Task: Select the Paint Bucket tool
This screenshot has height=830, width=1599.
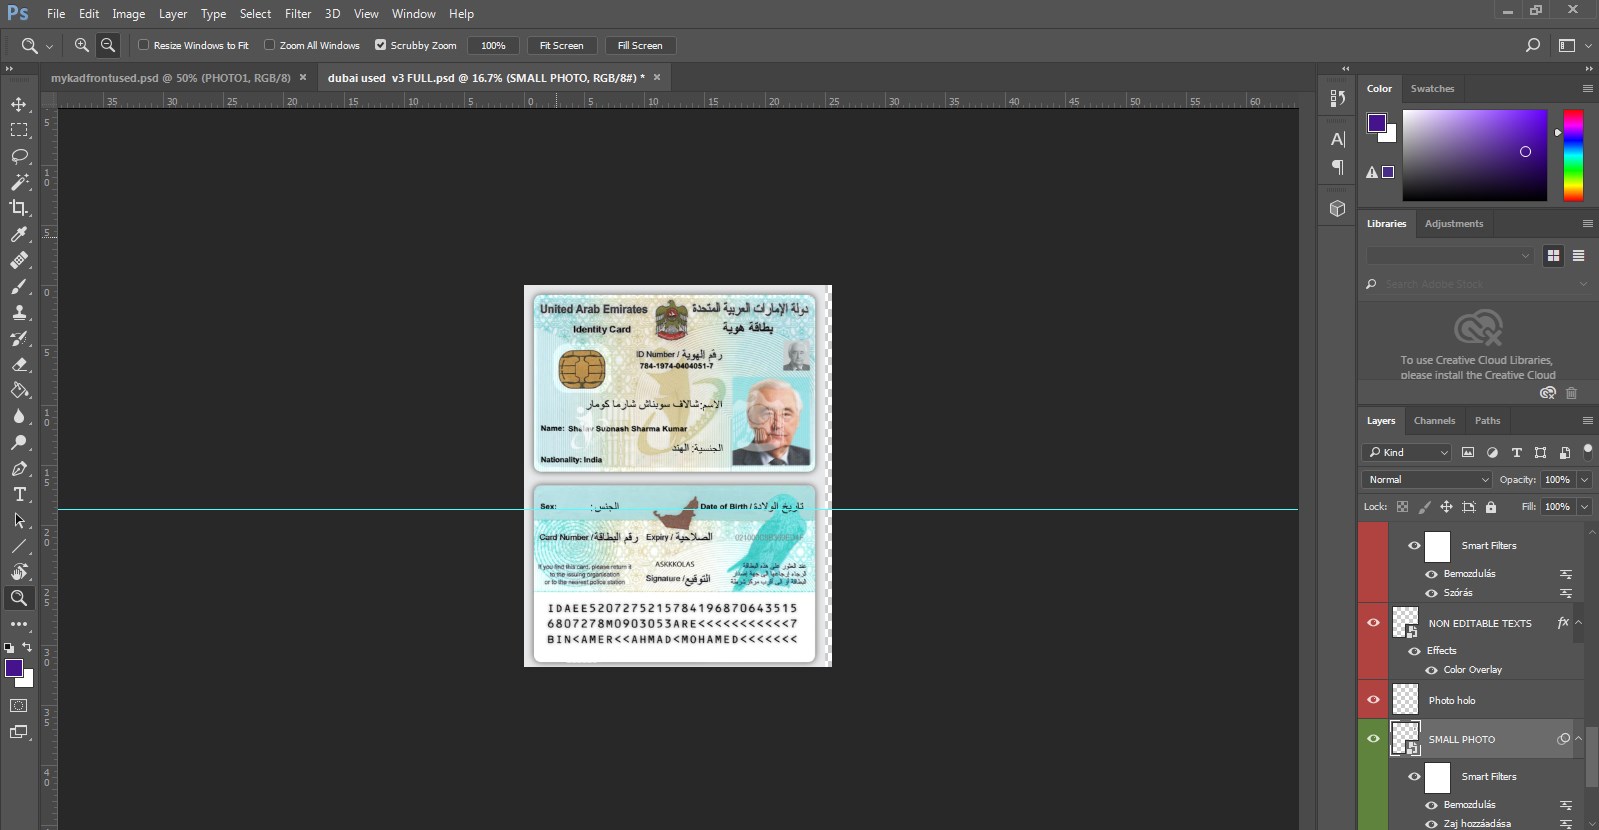Action: (19, 390)
